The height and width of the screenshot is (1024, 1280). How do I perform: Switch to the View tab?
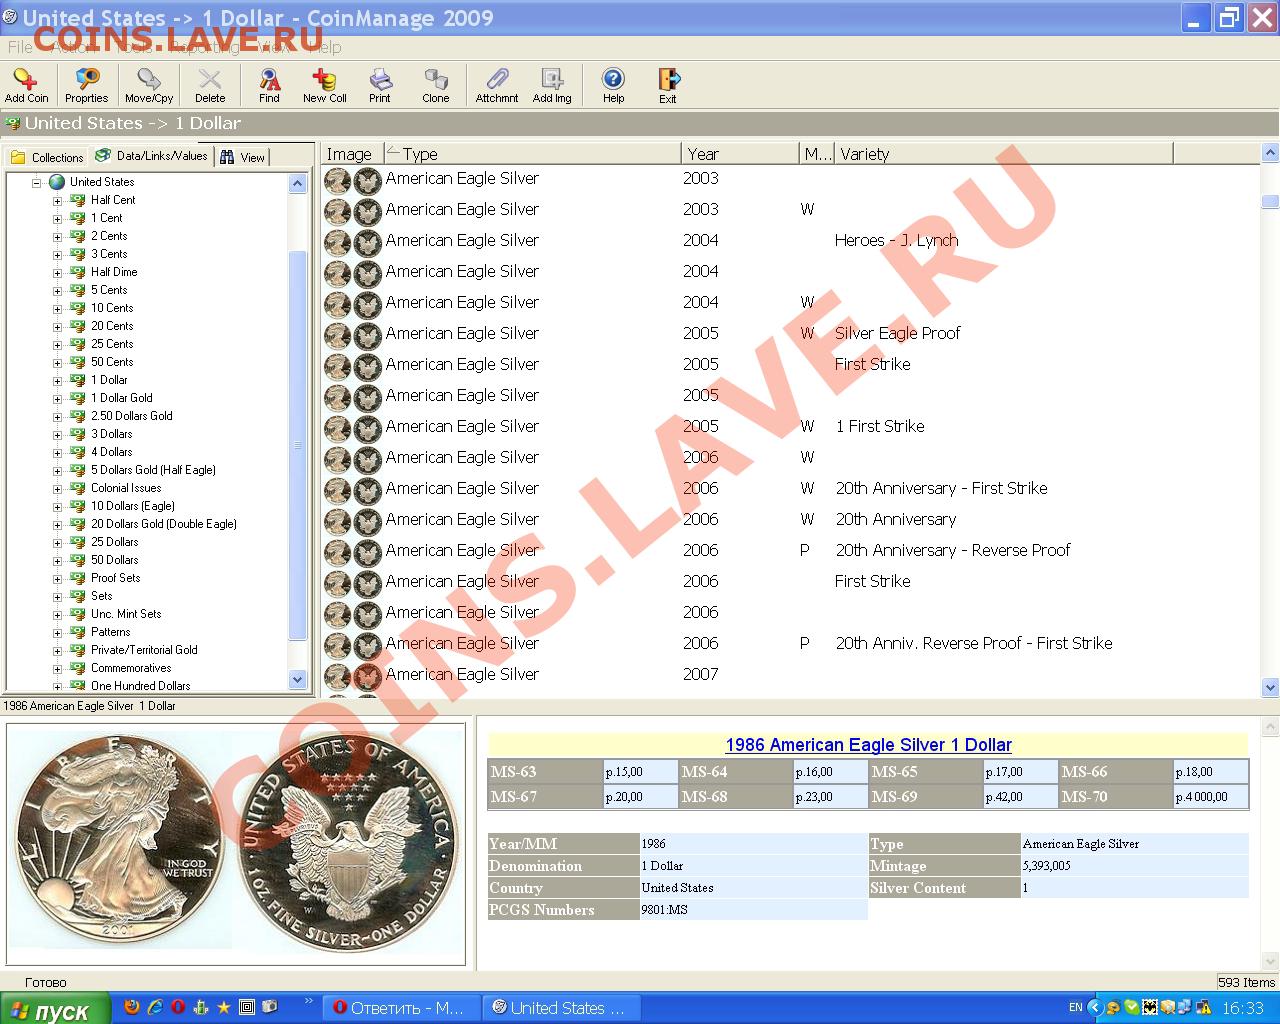coord(243,157)
